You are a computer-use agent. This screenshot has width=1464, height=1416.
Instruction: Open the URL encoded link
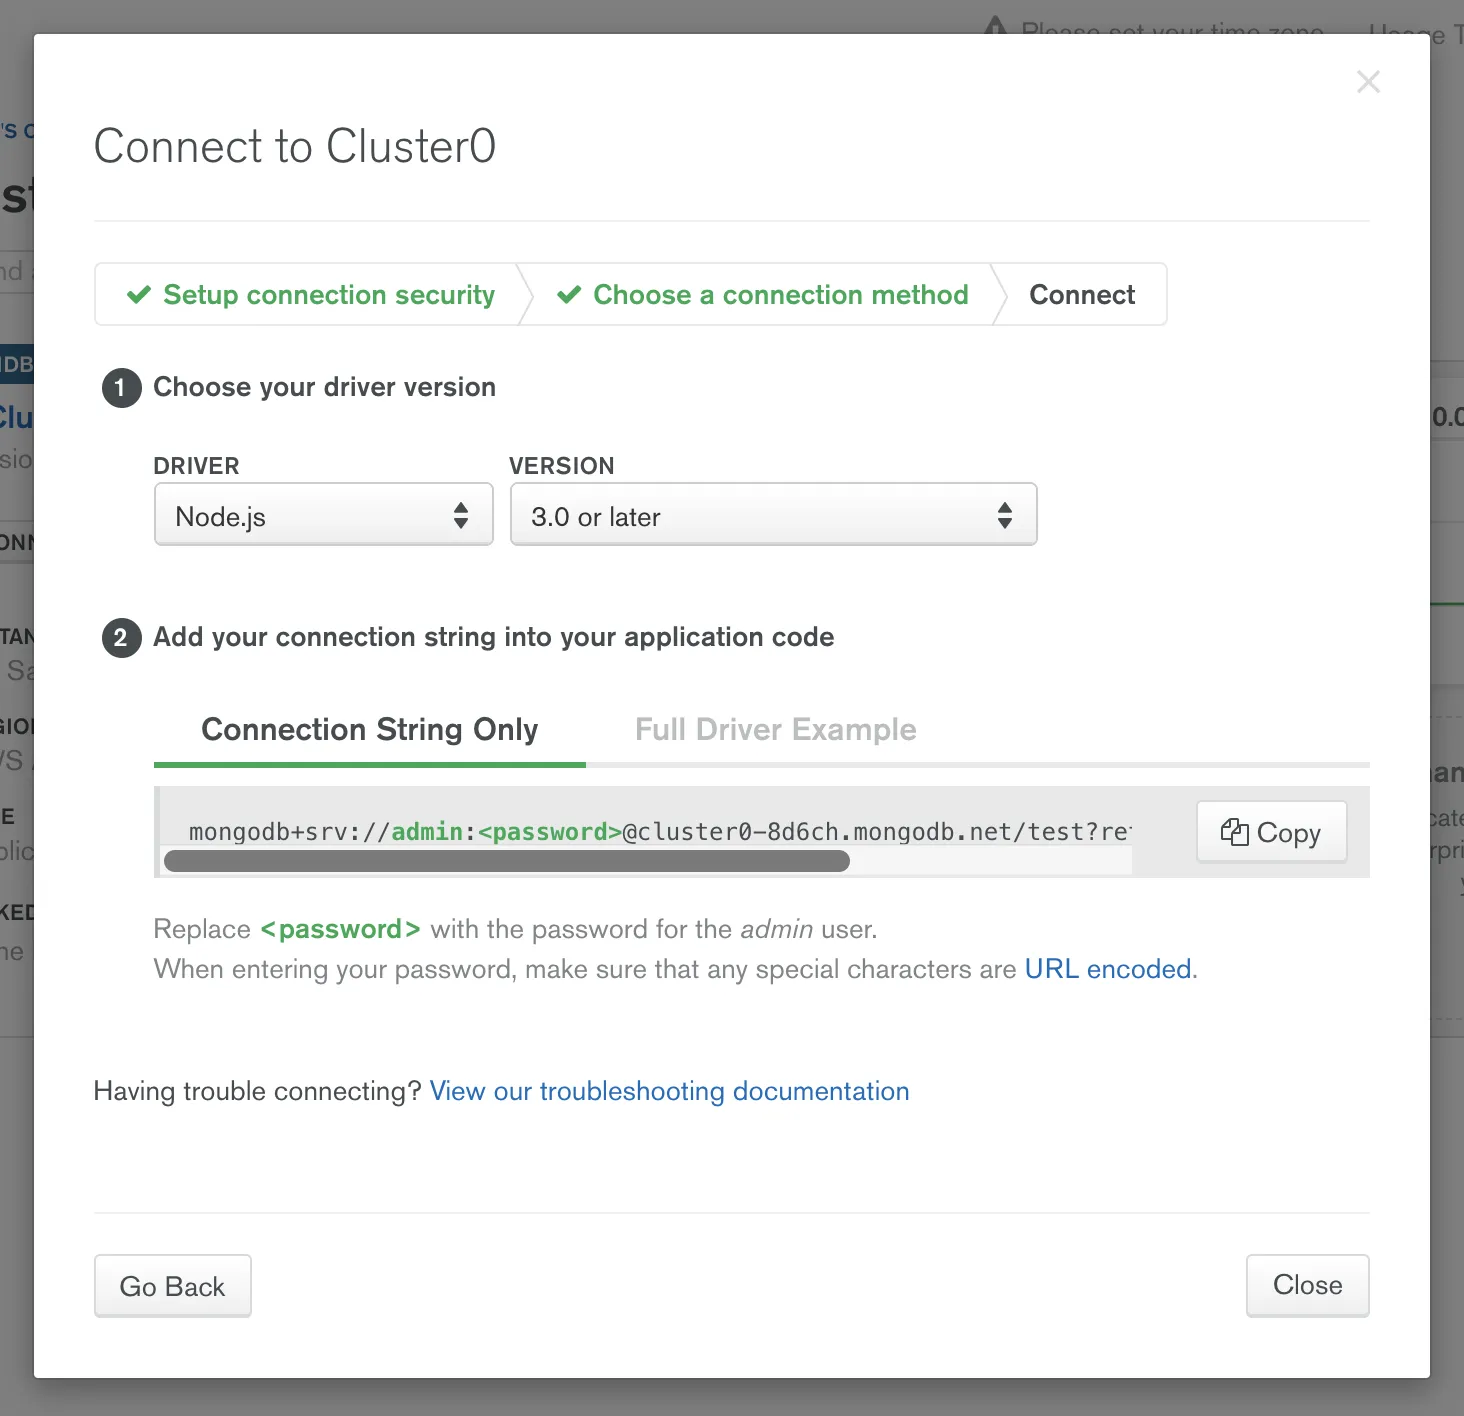tap(1106, 968)
